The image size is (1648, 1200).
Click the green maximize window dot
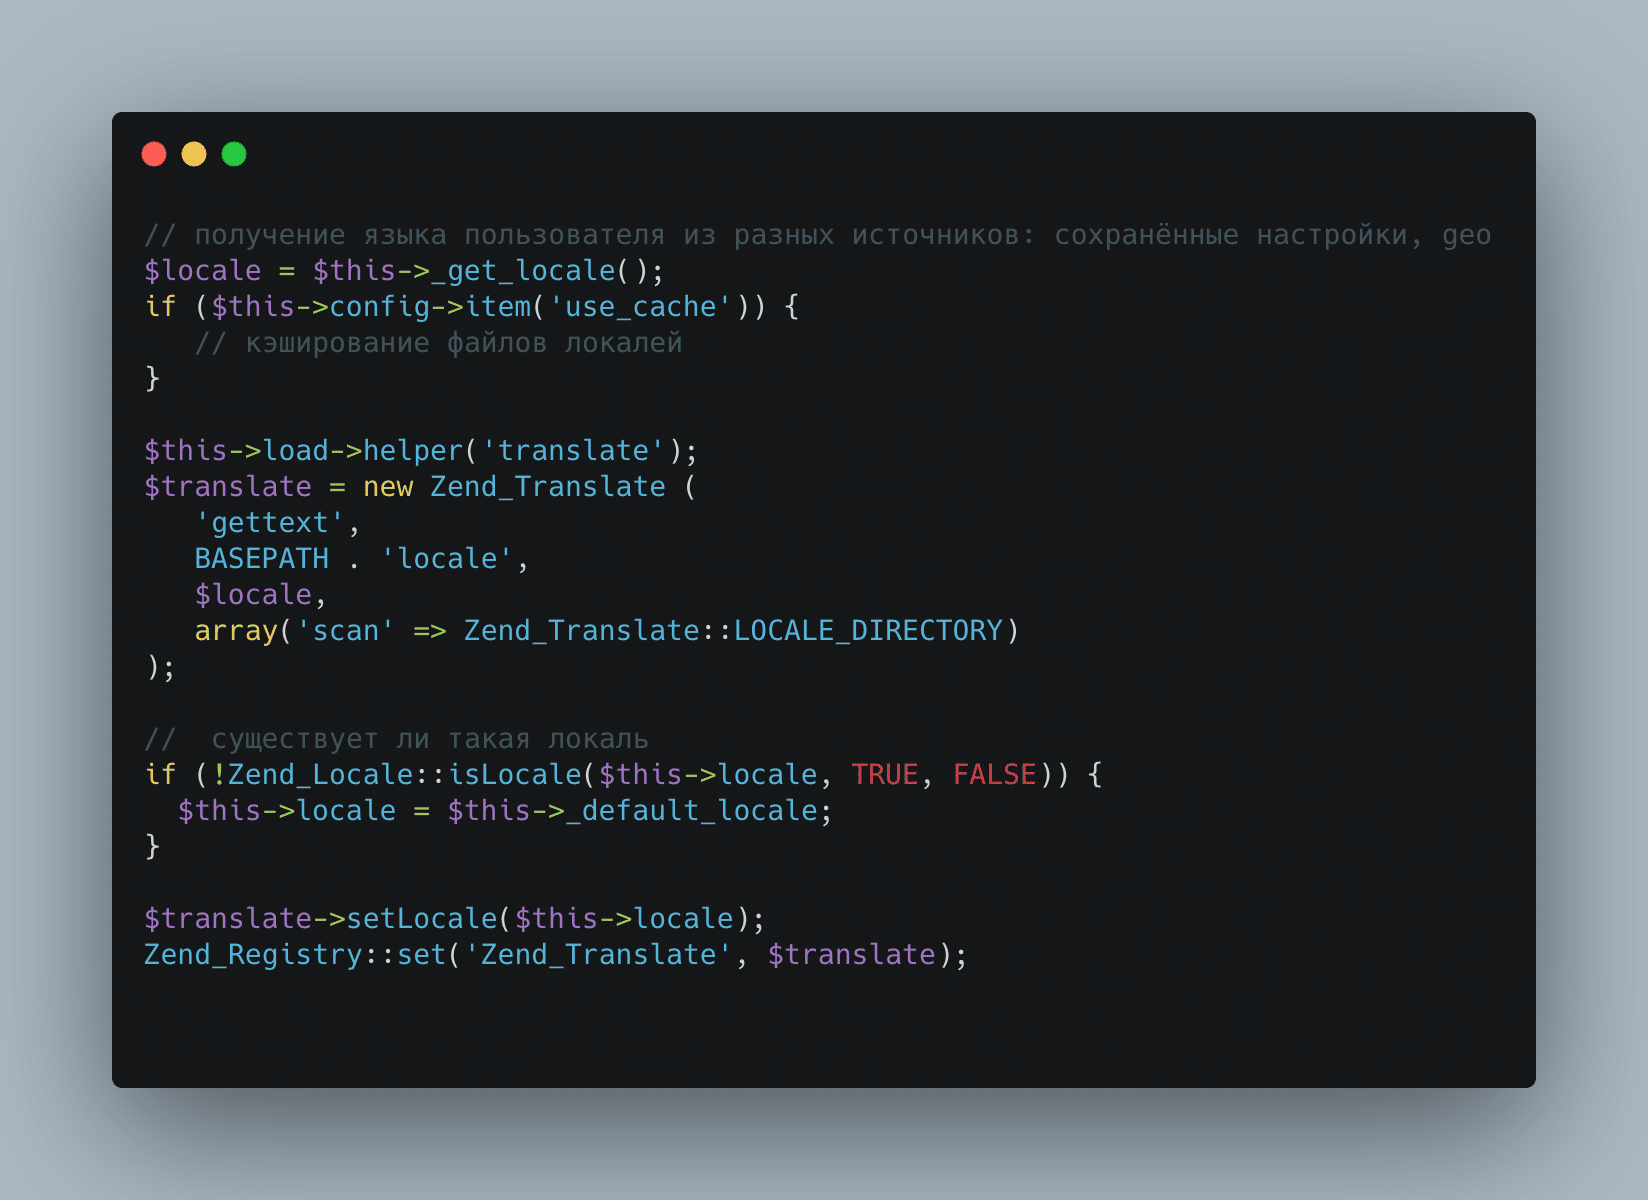234,154
